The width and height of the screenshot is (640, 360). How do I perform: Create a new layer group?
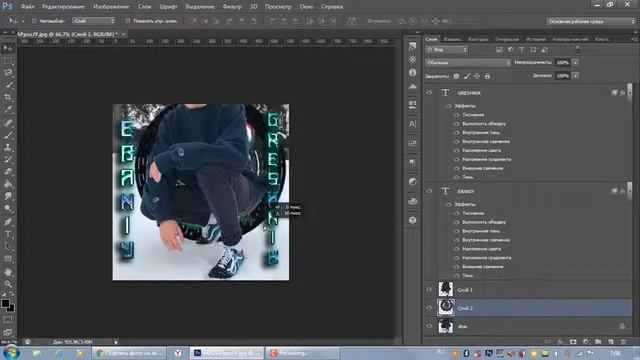(x=598, y=342)
